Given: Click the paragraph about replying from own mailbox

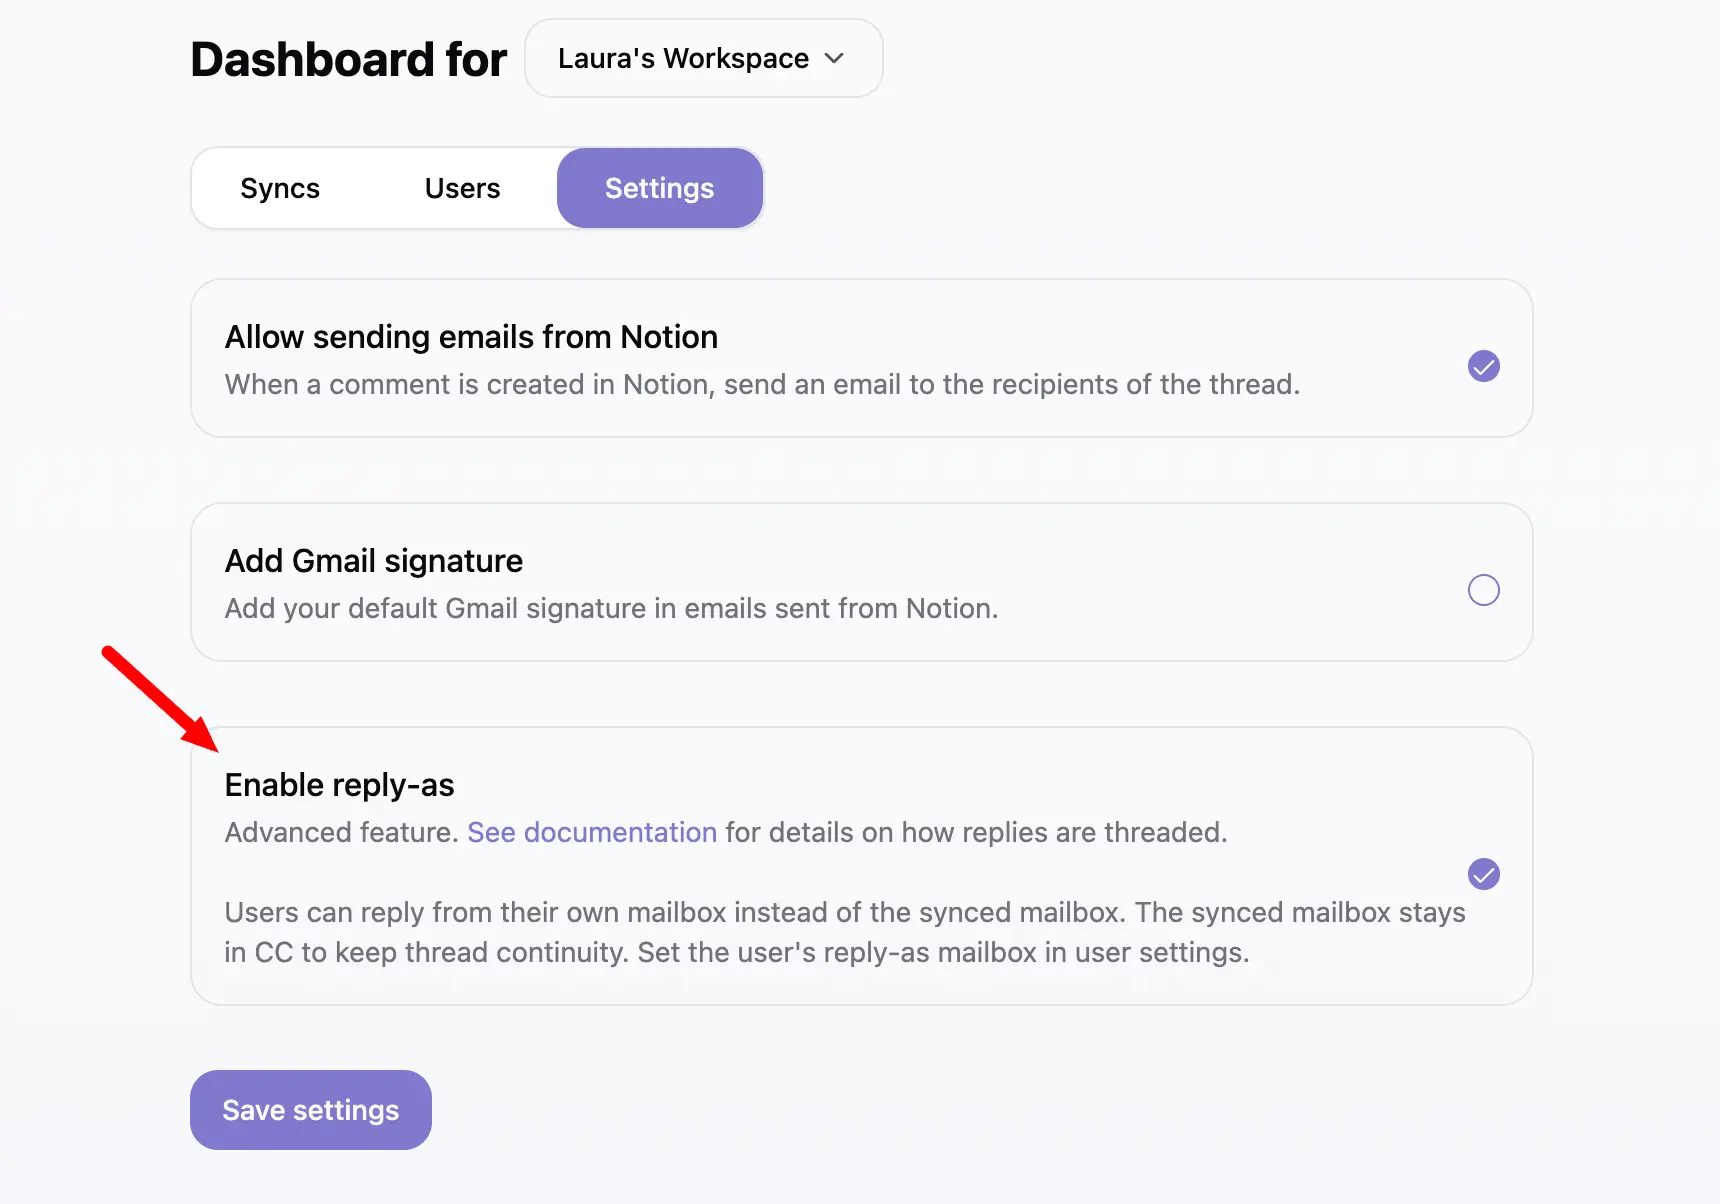Looking at the screenshot, I should [x=844, y=932].
